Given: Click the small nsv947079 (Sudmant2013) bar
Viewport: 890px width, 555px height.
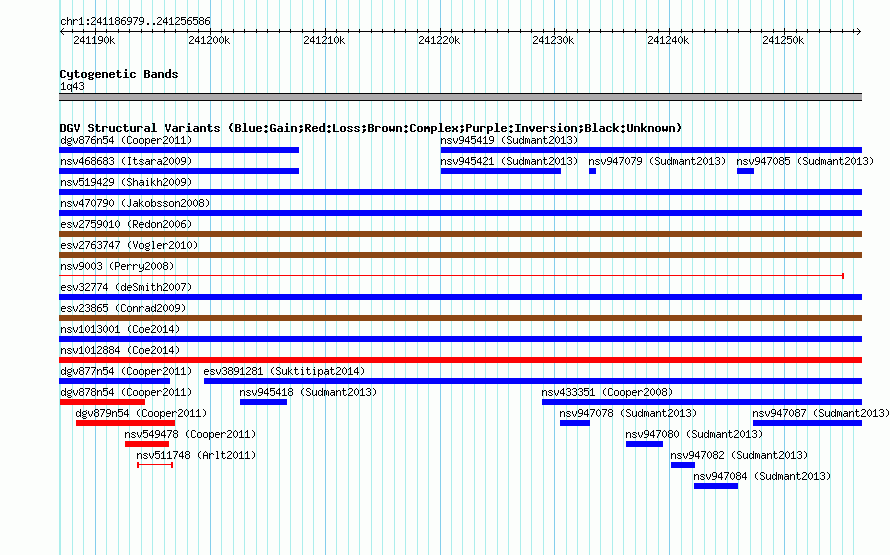Looking at the screenshot, I should pos(593,171).
